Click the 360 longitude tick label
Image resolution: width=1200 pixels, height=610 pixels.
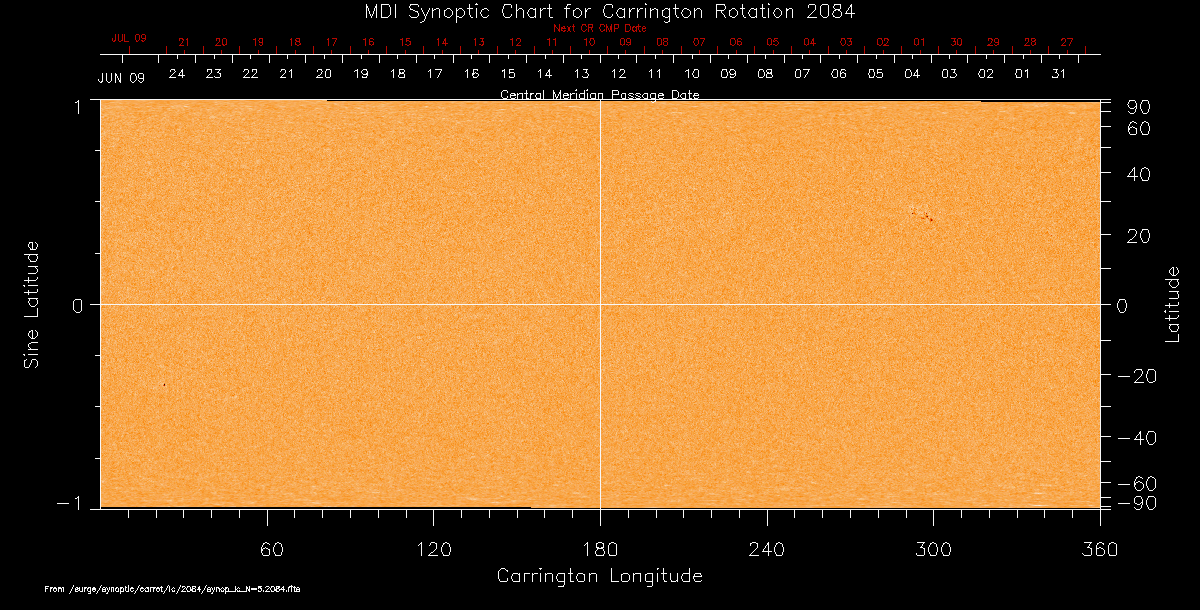point(1099,549)
